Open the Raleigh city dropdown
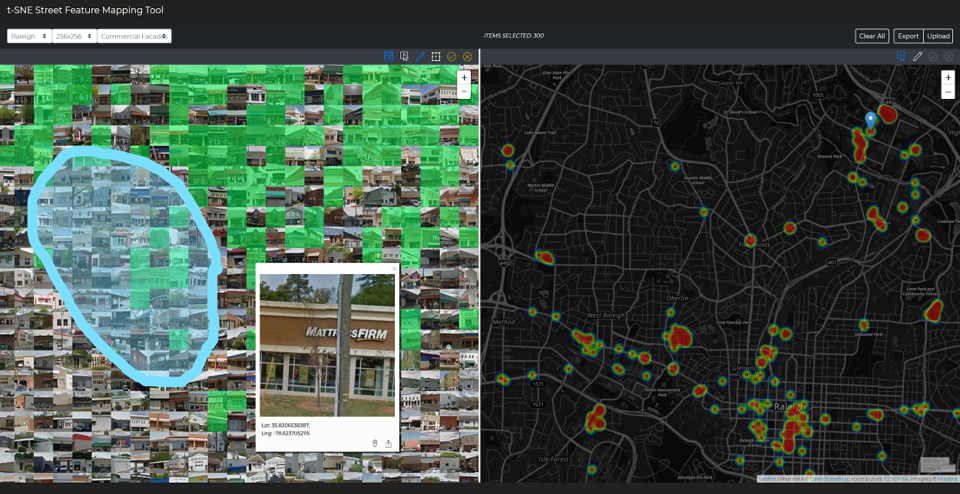 pyautogui.click(x=29, y=36)
